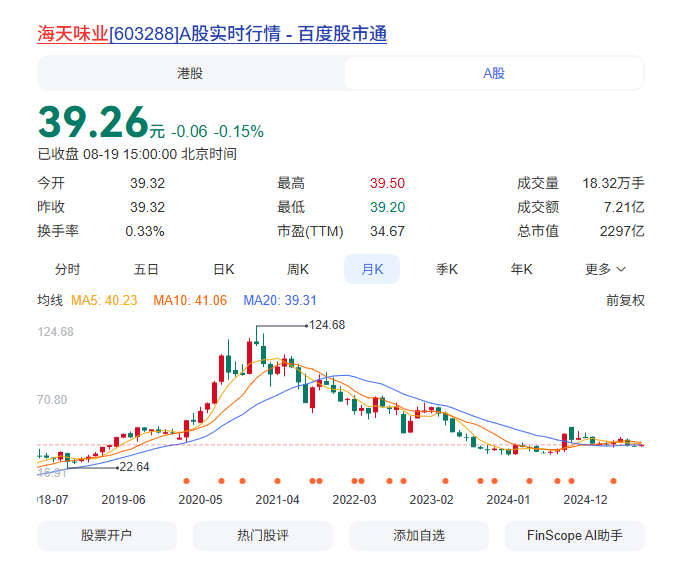Viewport: 696px width, 571px height.
Task: Select the 月K chart tab
Action: pos(372,269)
